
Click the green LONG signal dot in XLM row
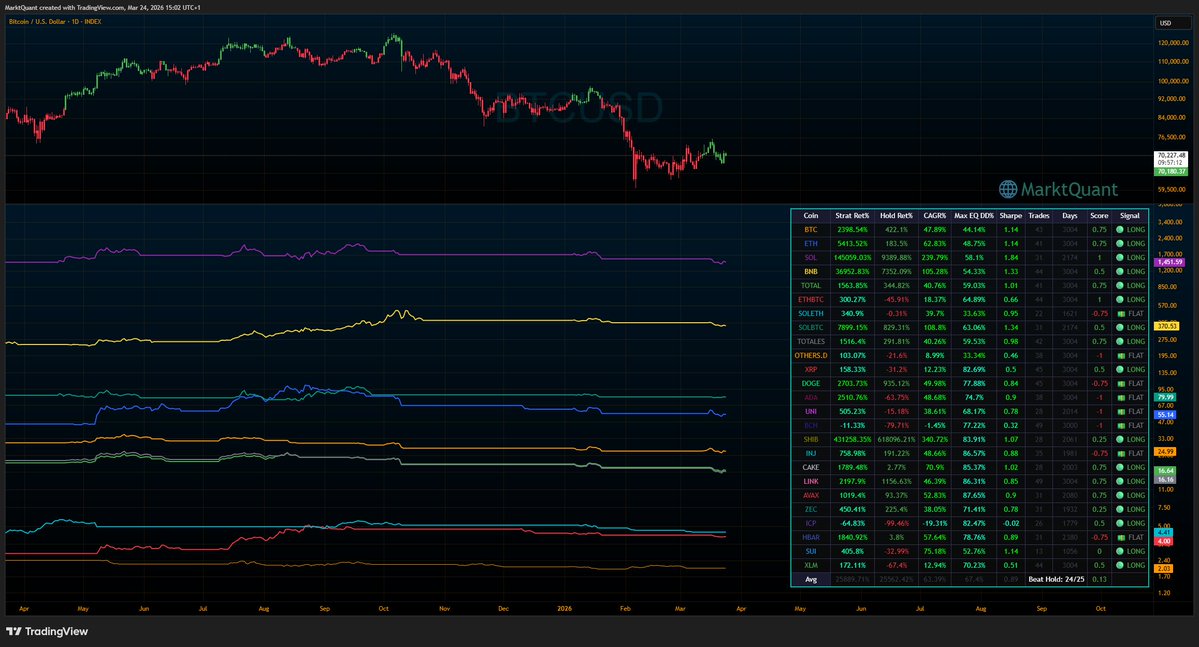[1119, 565]
